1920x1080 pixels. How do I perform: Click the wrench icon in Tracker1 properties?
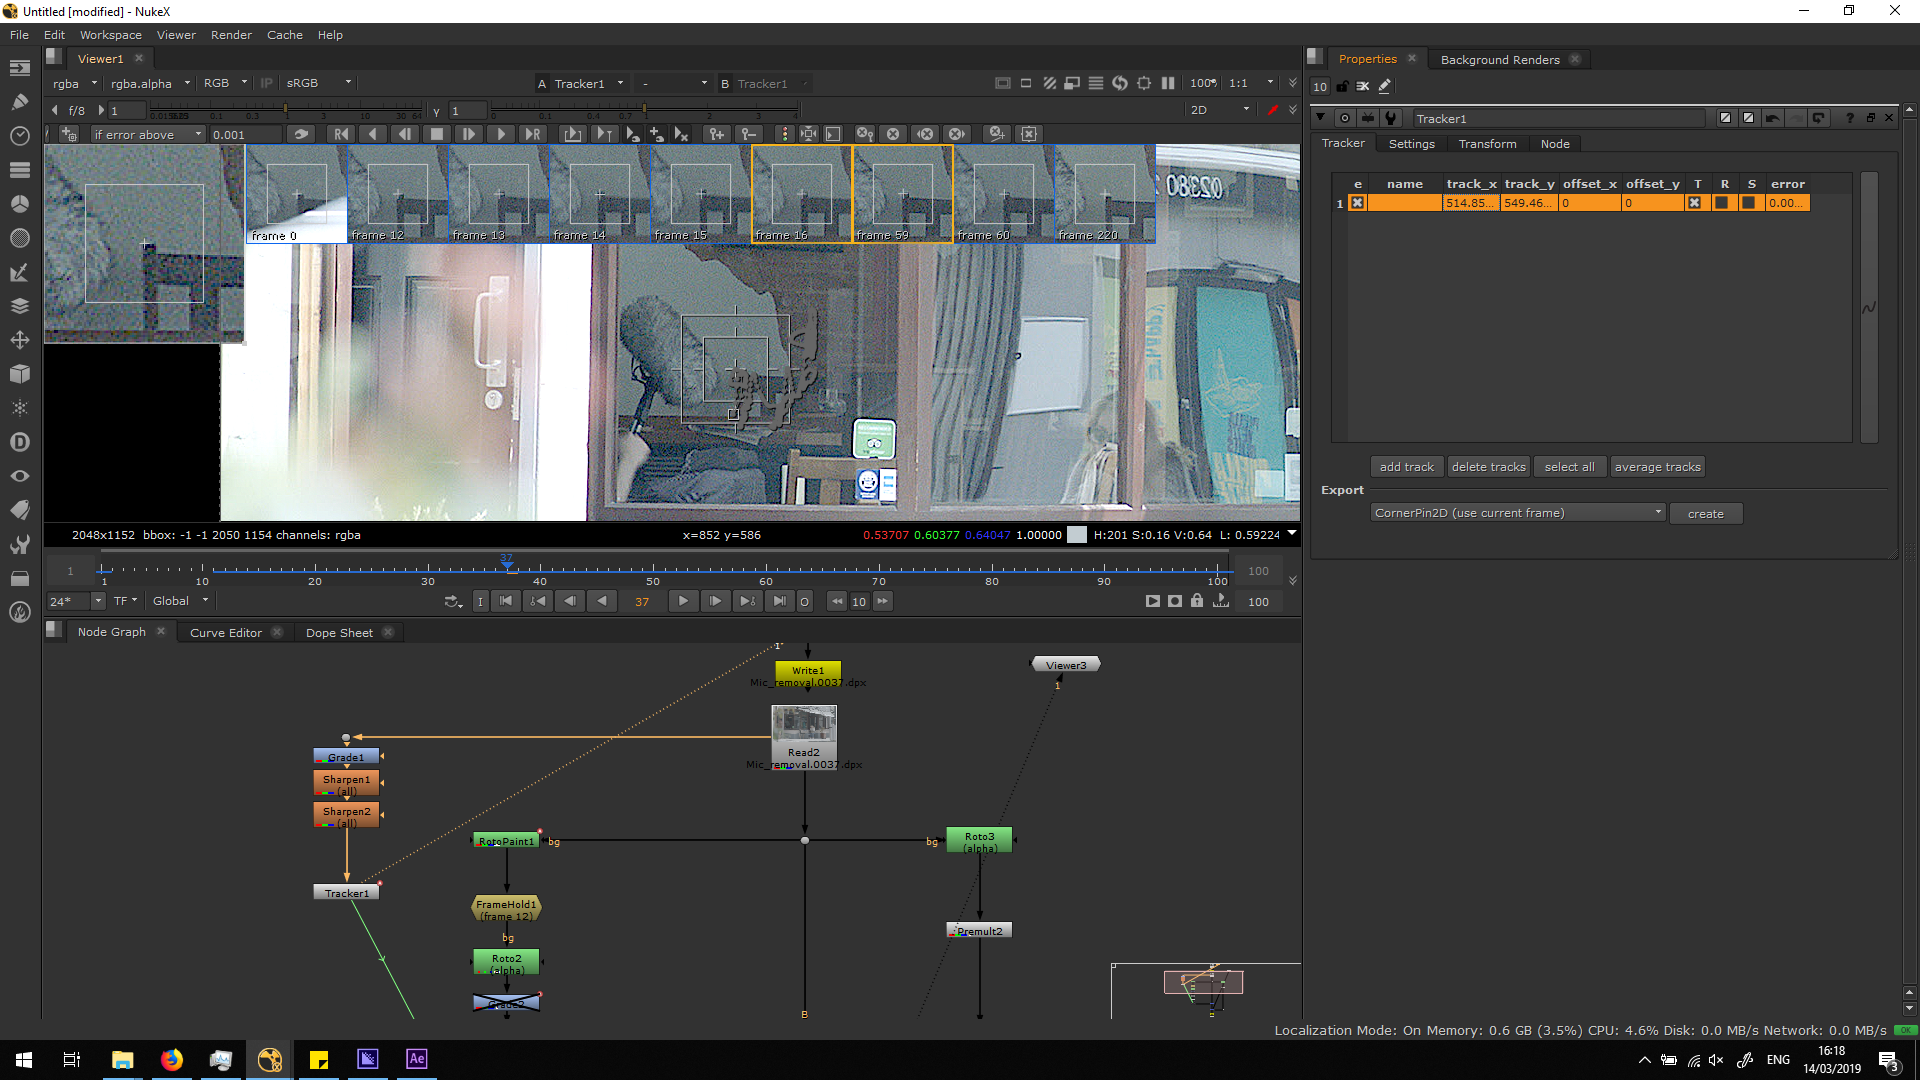(x=1390, y=118)
